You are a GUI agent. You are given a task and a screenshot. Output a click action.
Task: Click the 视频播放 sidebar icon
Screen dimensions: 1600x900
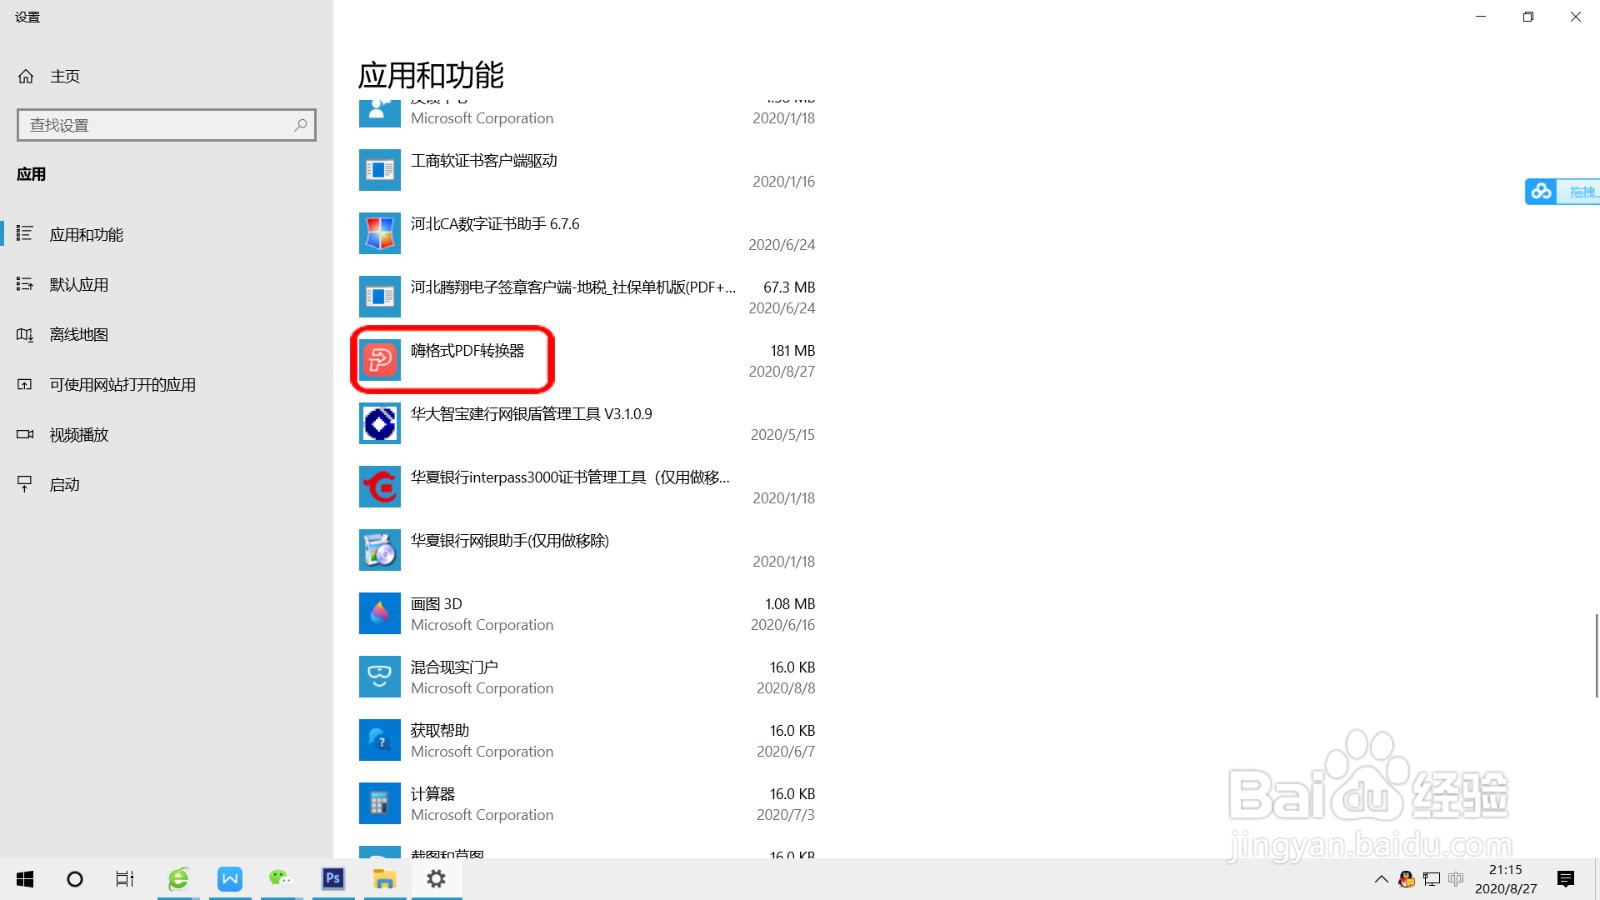25,434
